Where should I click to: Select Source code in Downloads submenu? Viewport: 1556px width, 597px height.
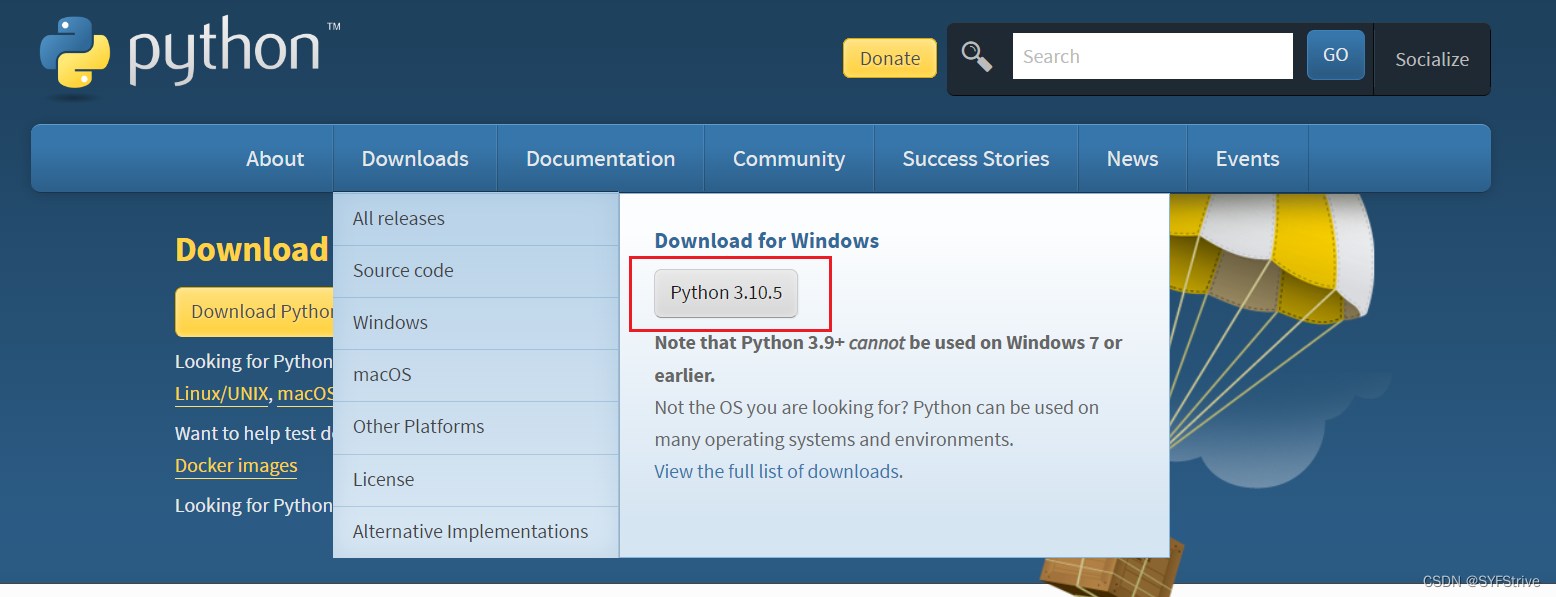(x=476, y=271)
